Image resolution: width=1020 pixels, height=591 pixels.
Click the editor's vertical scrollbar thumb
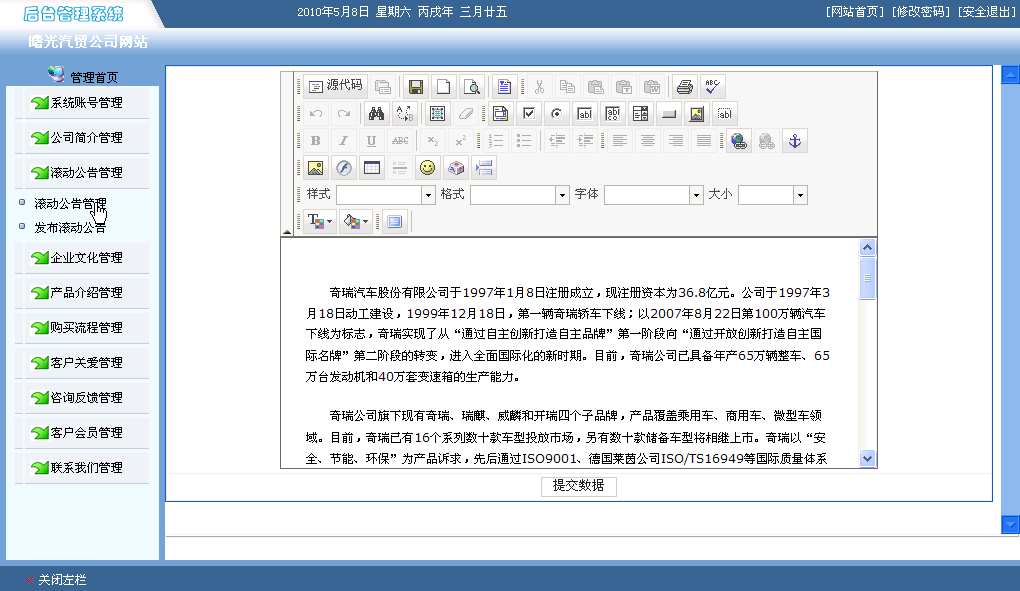[x=867, y=278]
